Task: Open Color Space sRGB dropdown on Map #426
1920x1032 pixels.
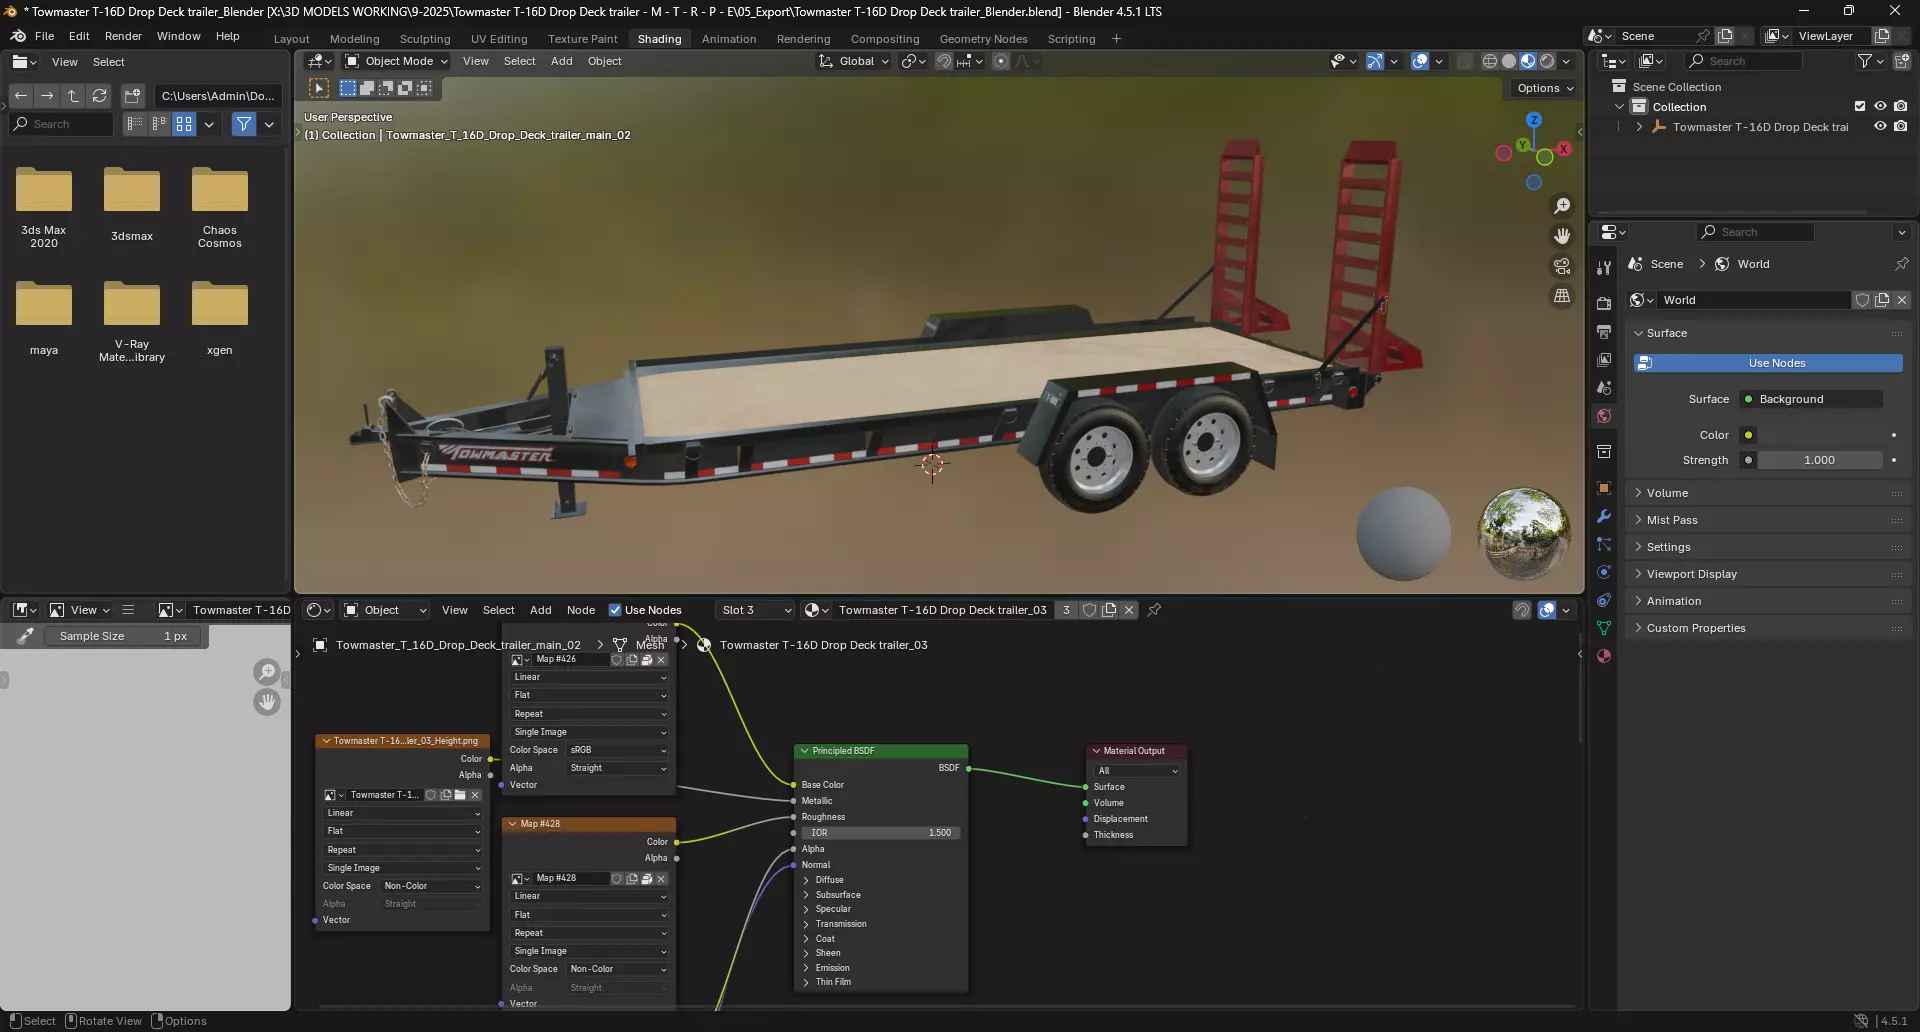Action: click(x=617, y=750)
